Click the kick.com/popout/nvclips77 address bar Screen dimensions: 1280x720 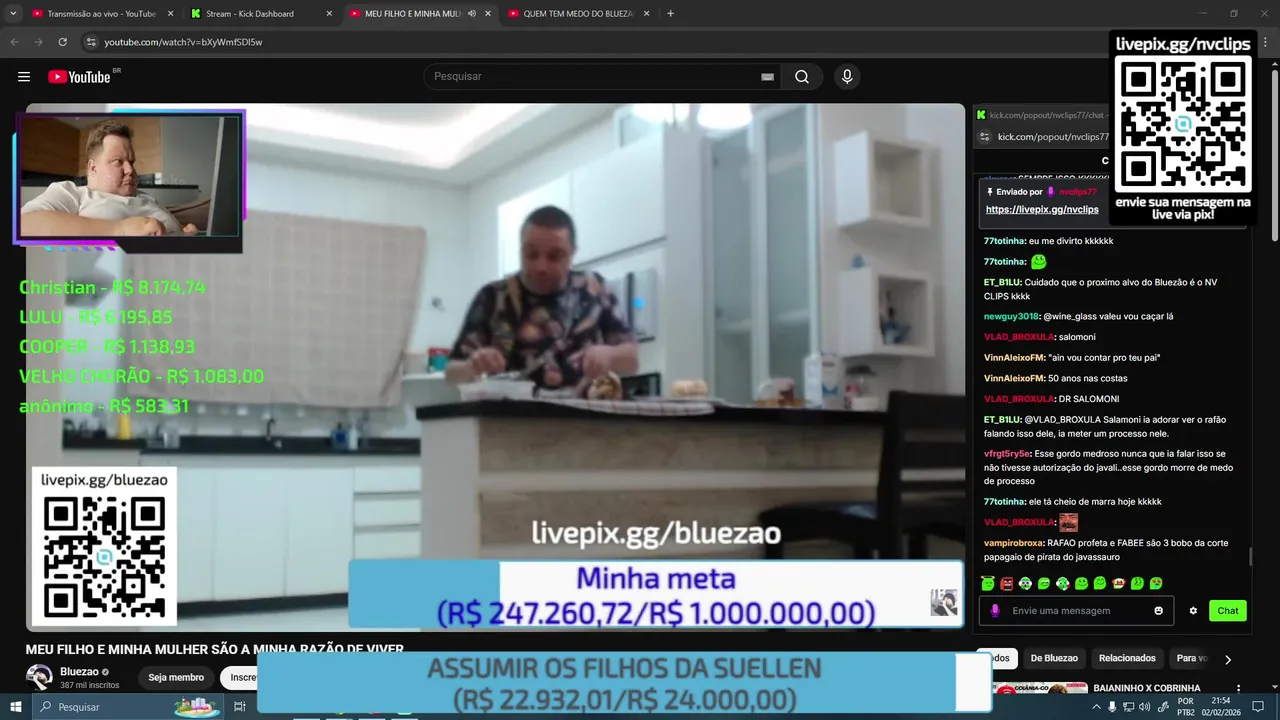point(1052,137)
